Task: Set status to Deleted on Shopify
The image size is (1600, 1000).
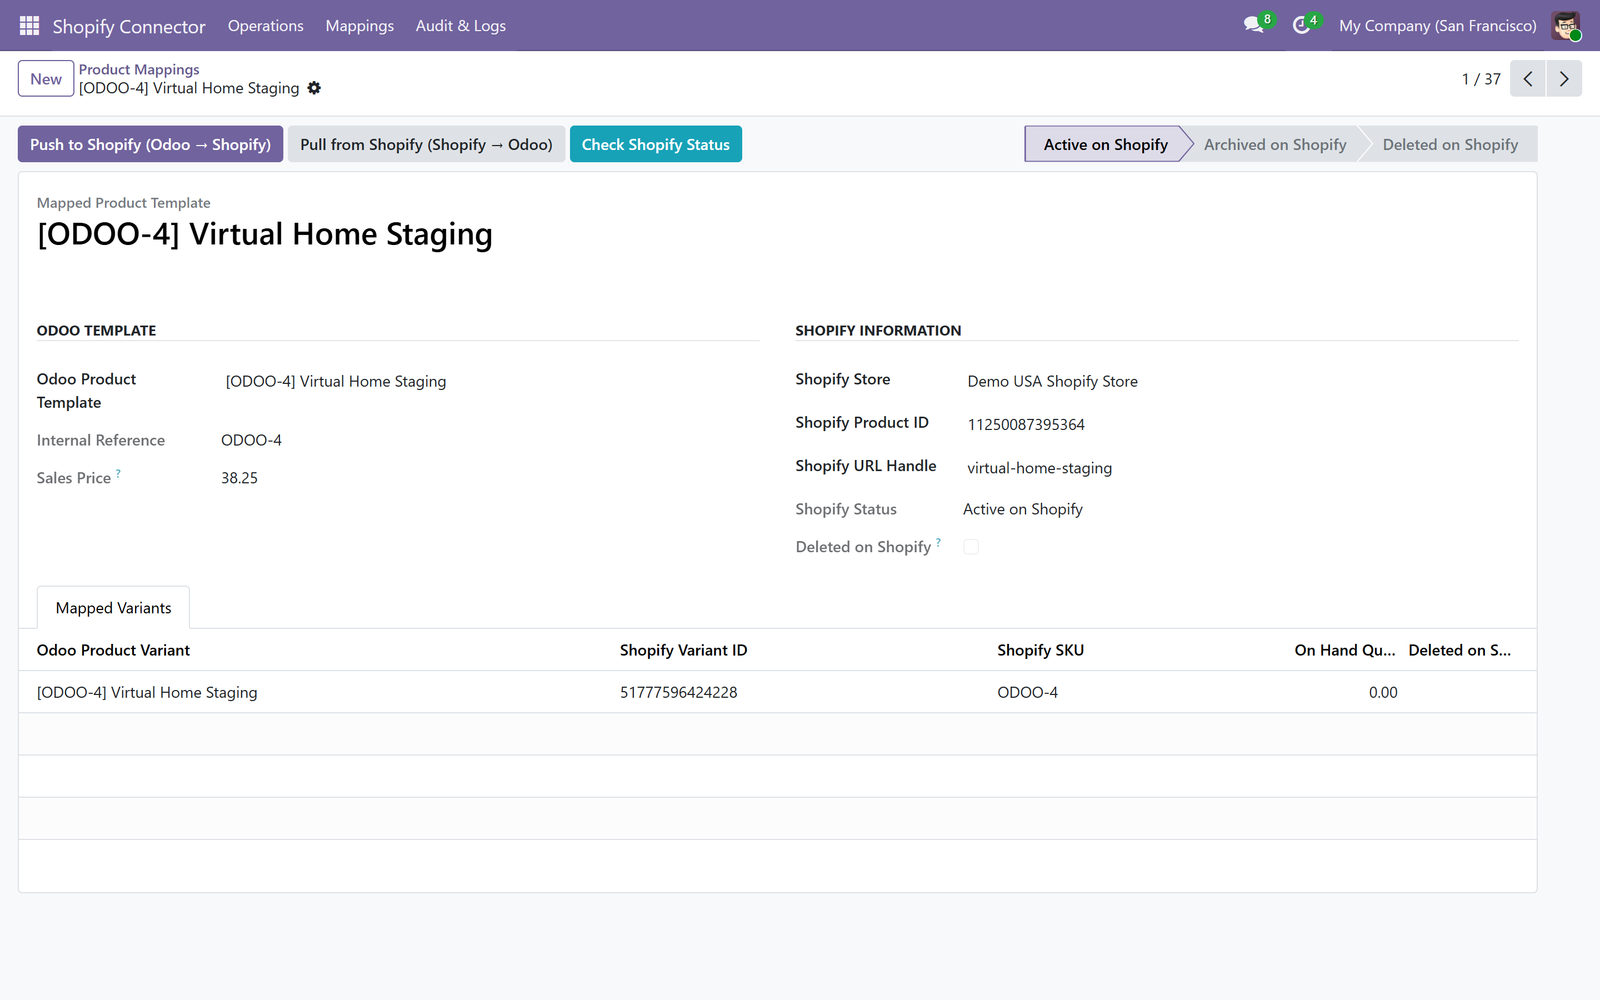Action: (x=1450, y=144)
